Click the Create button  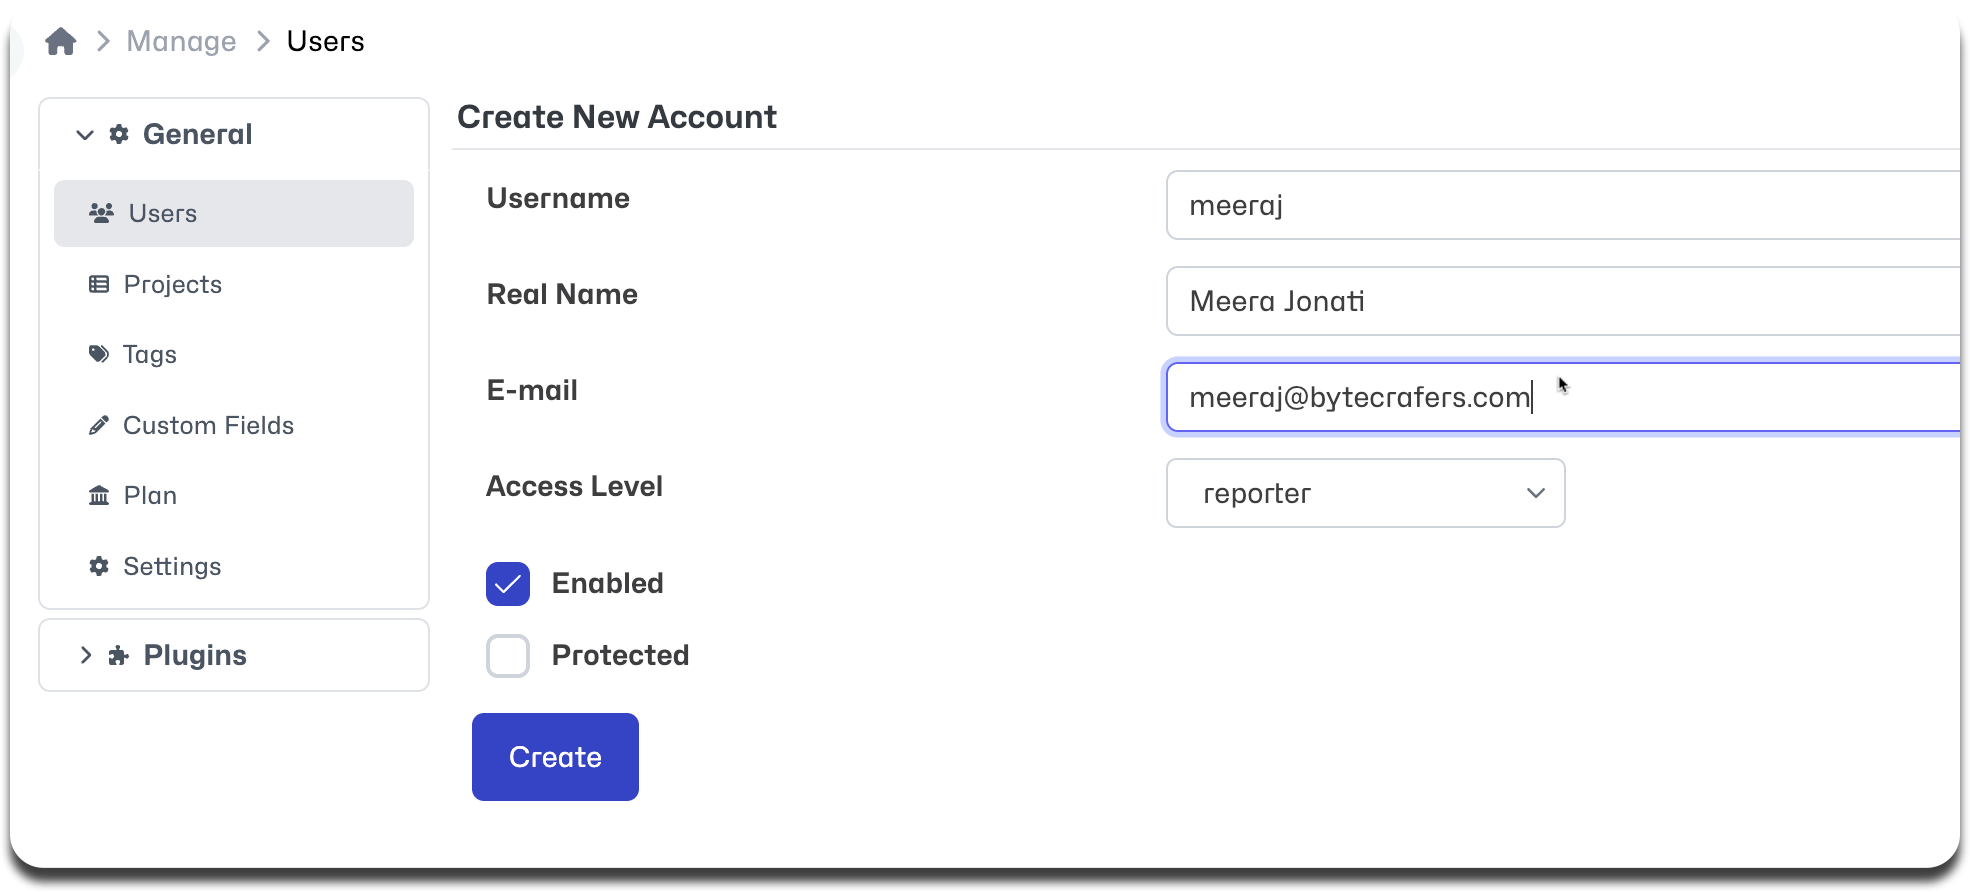pyautogui.click(x=555, y=757)
